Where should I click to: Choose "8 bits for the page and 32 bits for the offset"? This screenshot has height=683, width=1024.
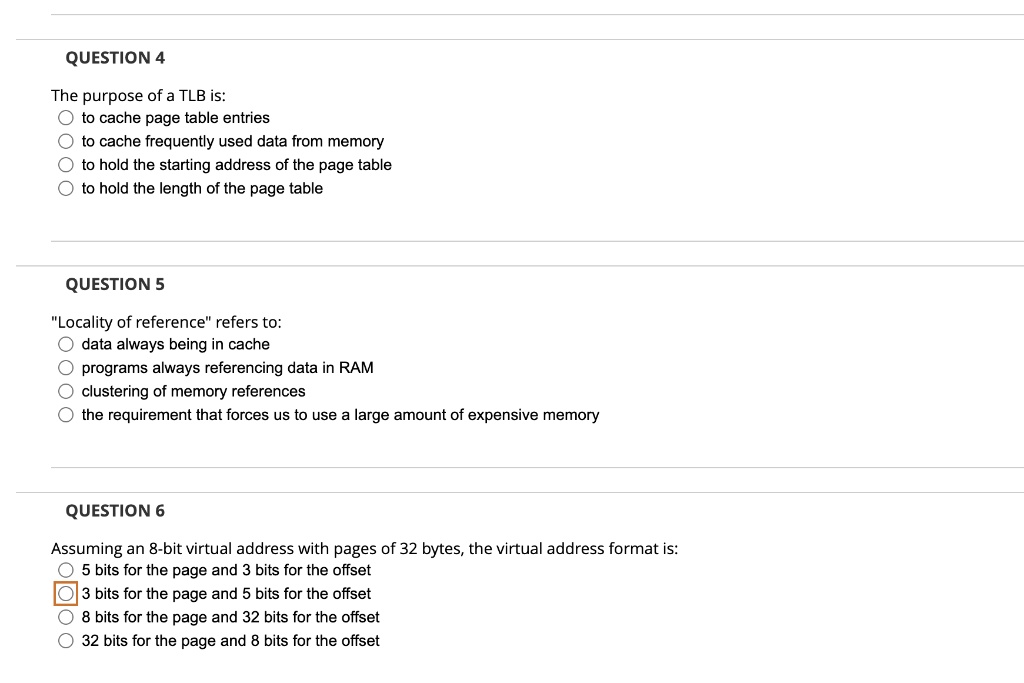pos(65,617)
